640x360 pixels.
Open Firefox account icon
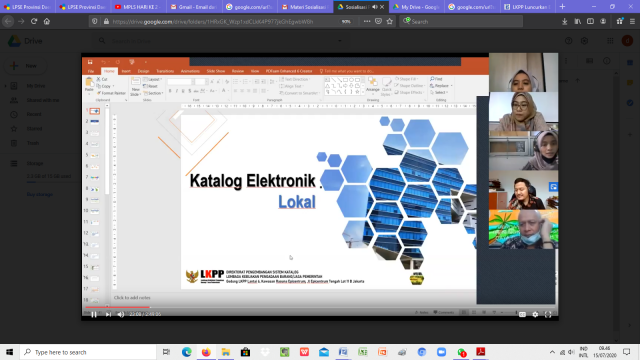tap(603, 21)
